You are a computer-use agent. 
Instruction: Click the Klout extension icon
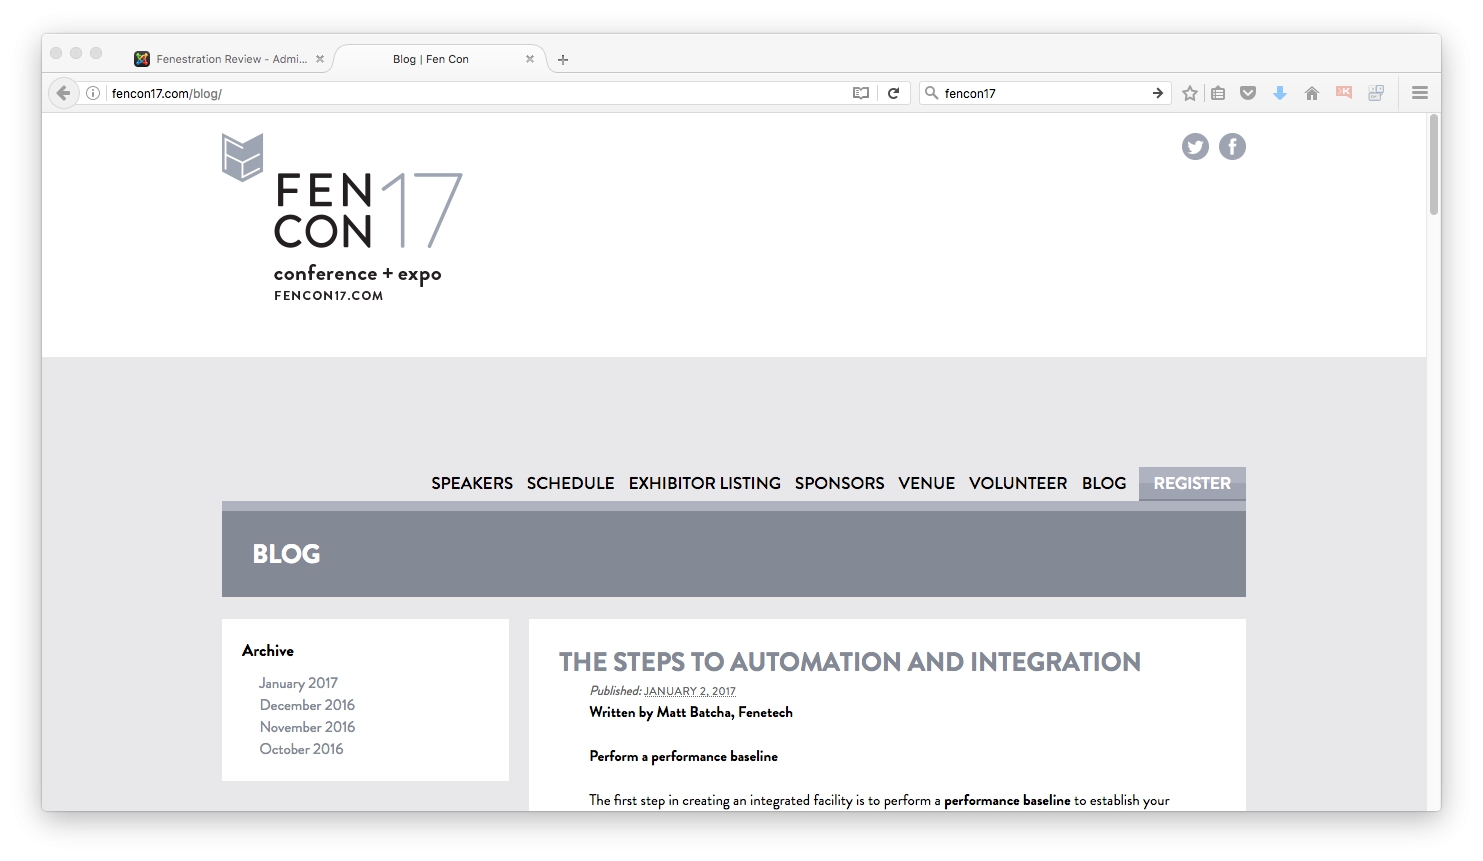(1344, 93)
